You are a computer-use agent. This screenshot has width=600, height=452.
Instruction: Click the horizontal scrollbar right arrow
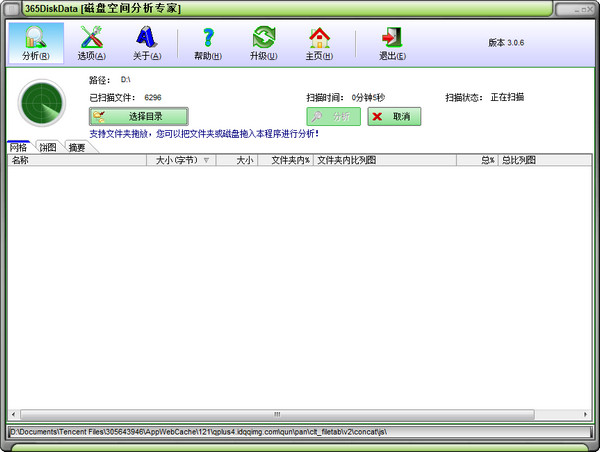pyautogui.click(x=585, y=414)
